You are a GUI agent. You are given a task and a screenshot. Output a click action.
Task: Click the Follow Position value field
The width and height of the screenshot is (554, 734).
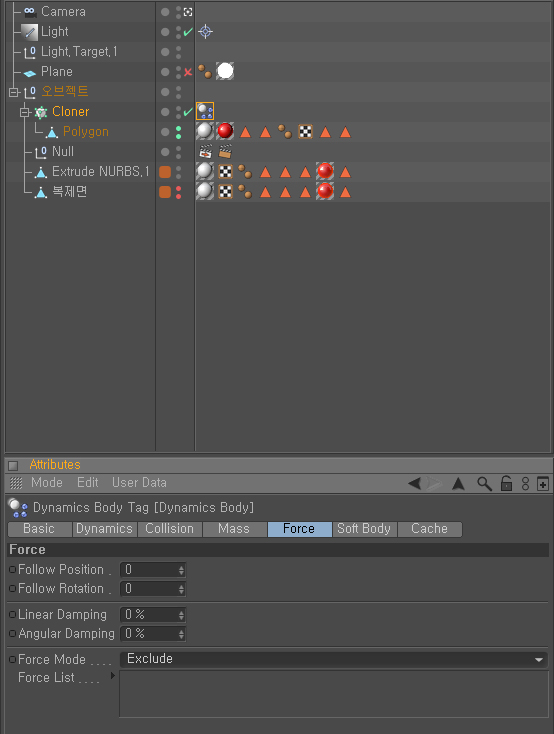[153, 570]
